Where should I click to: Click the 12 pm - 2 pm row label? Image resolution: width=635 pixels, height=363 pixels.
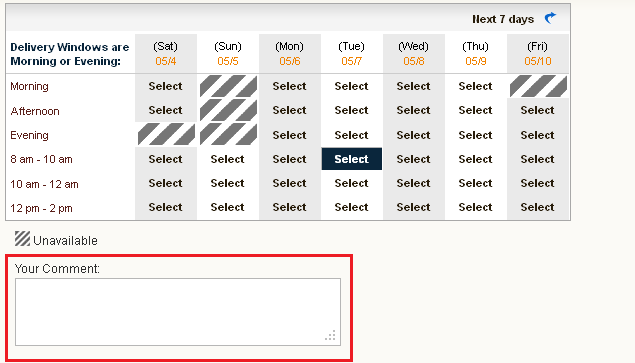pyautogui.click(x=41, y=209)
